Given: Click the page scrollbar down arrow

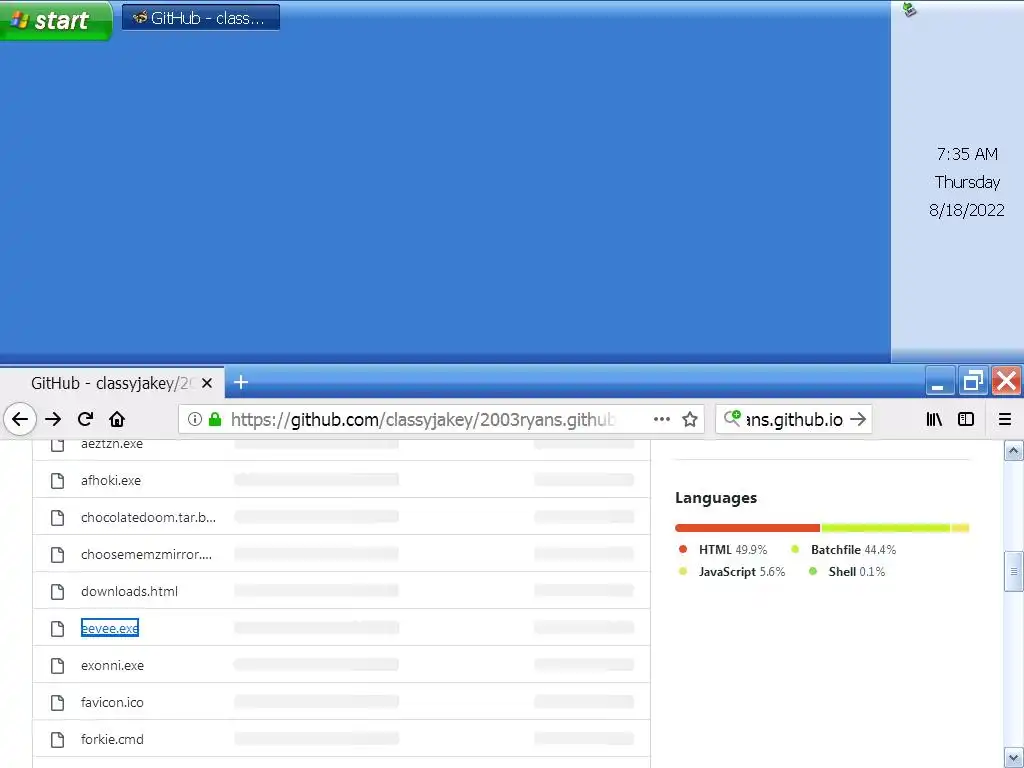Looking at the screenshot, I should pos(1013,758).
